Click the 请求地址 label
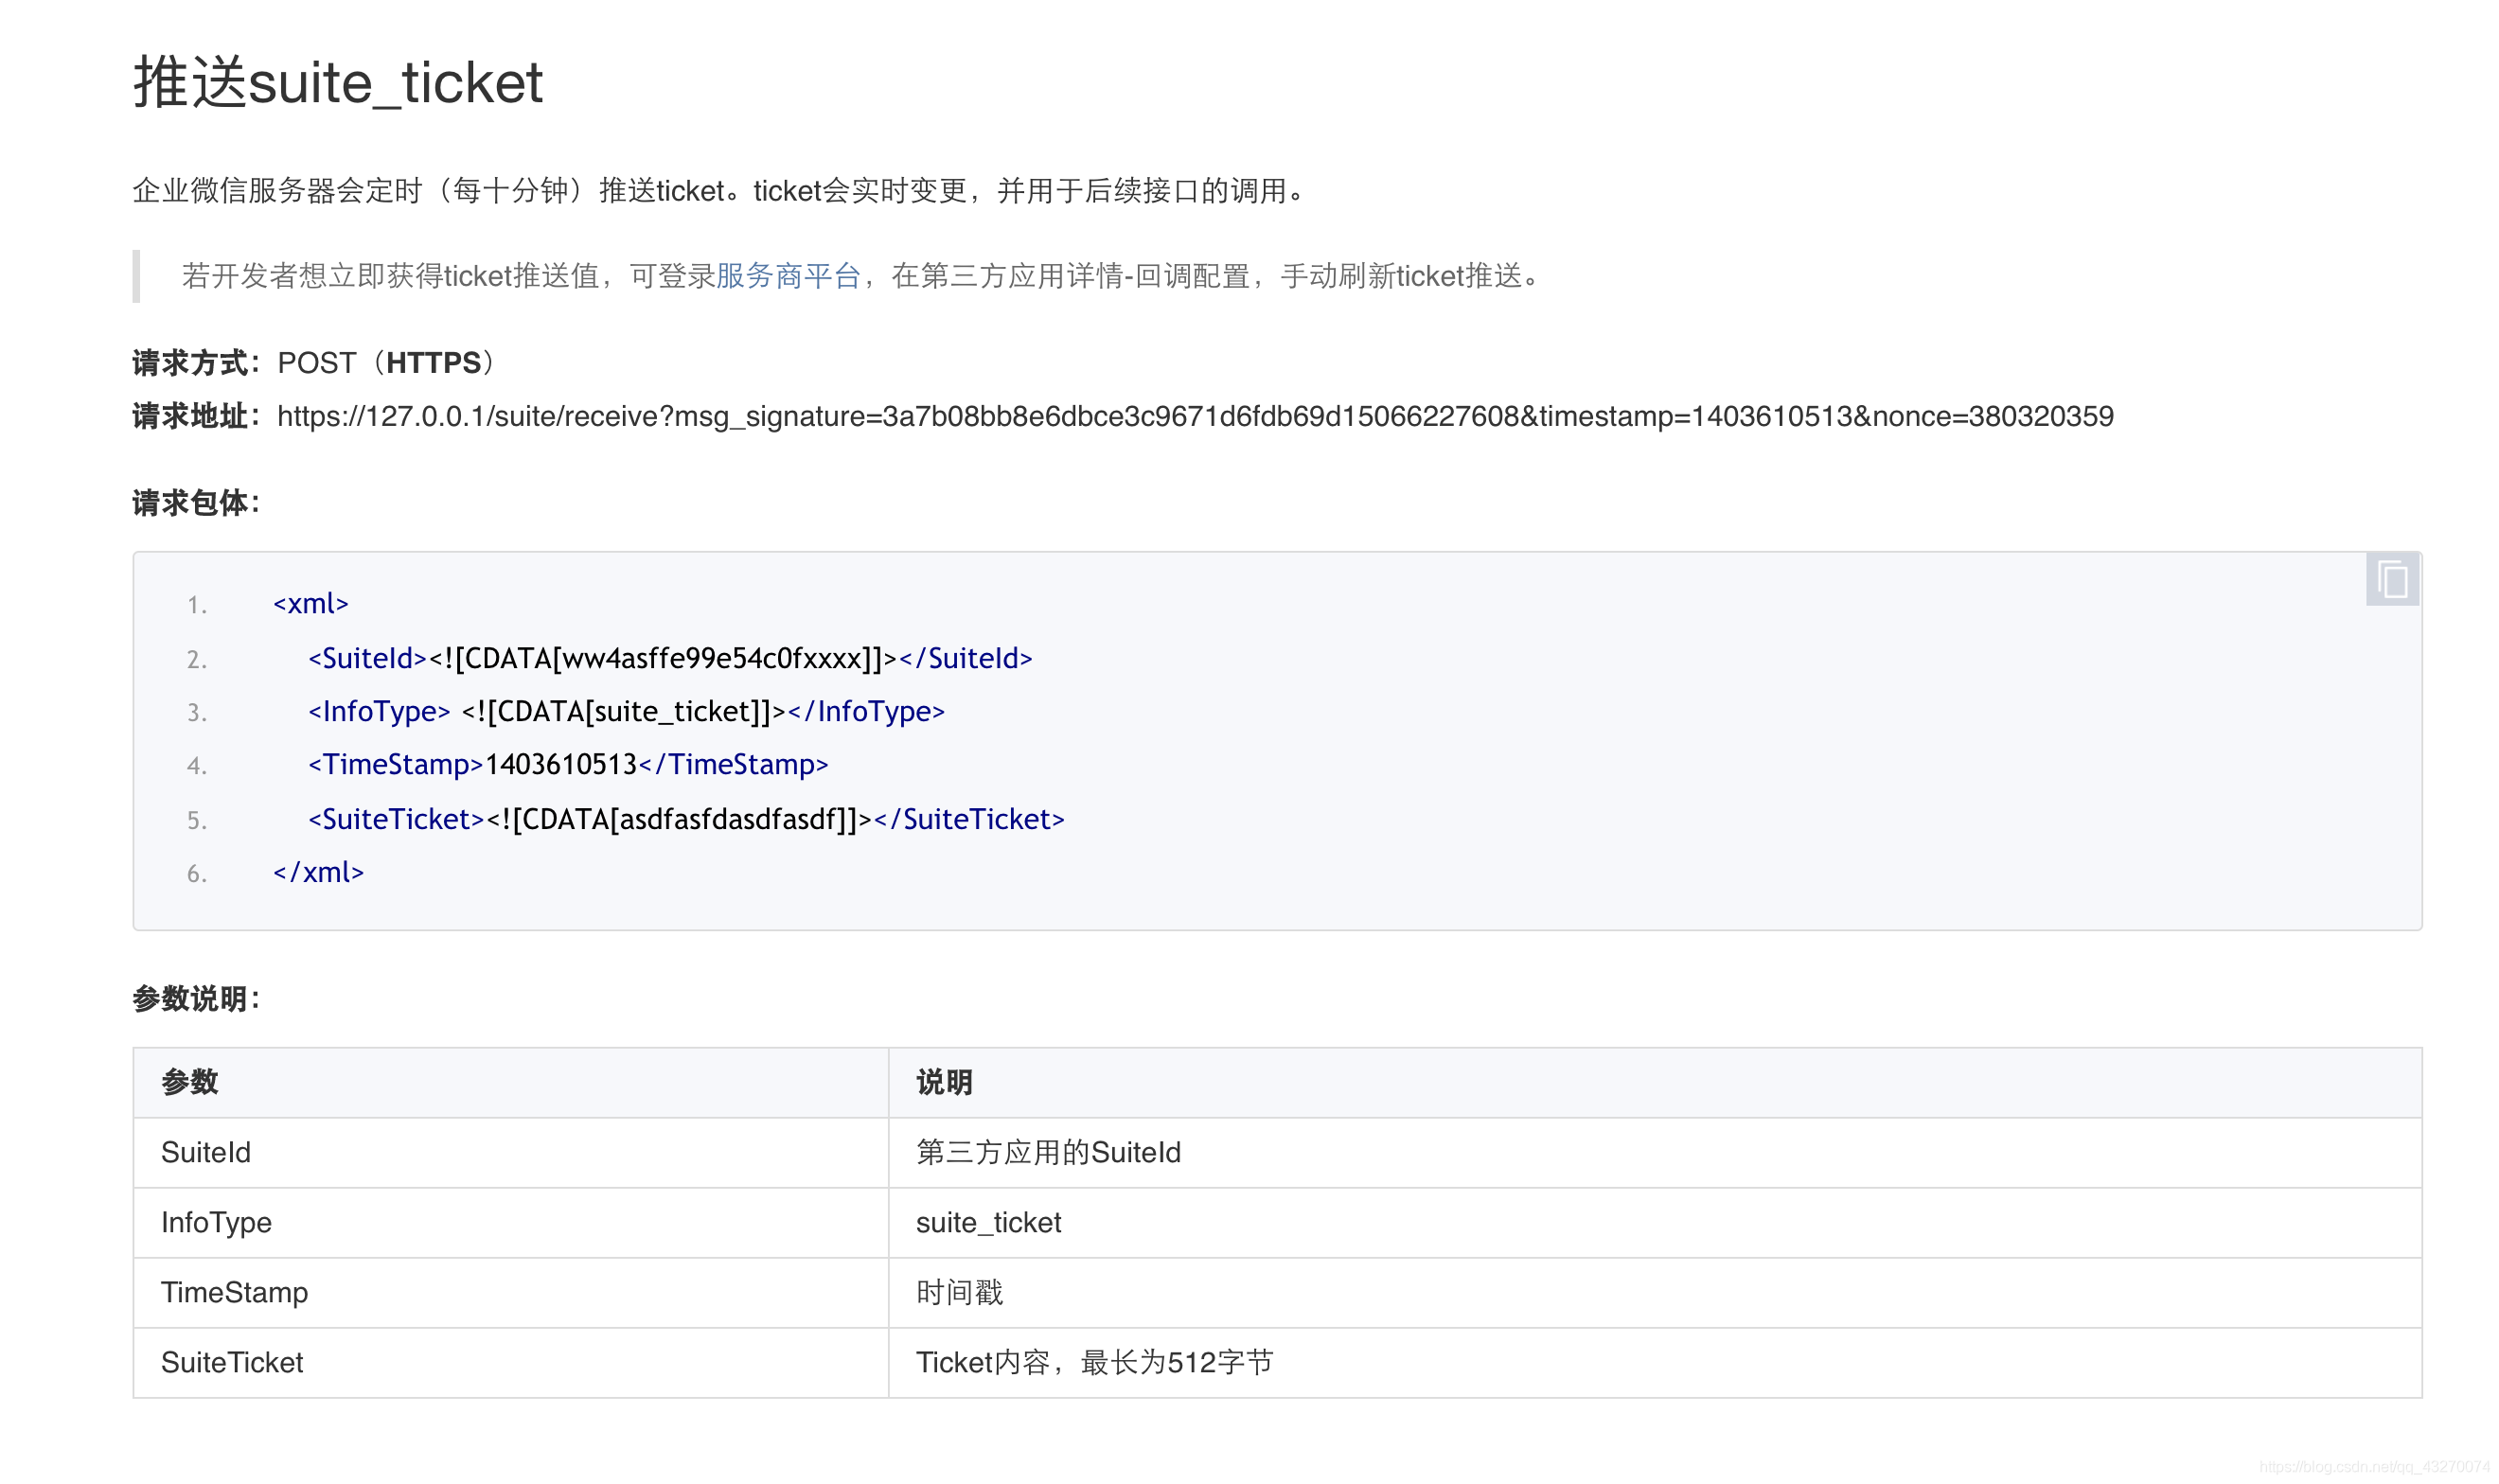2499x1484 pixels. (190, 416)
